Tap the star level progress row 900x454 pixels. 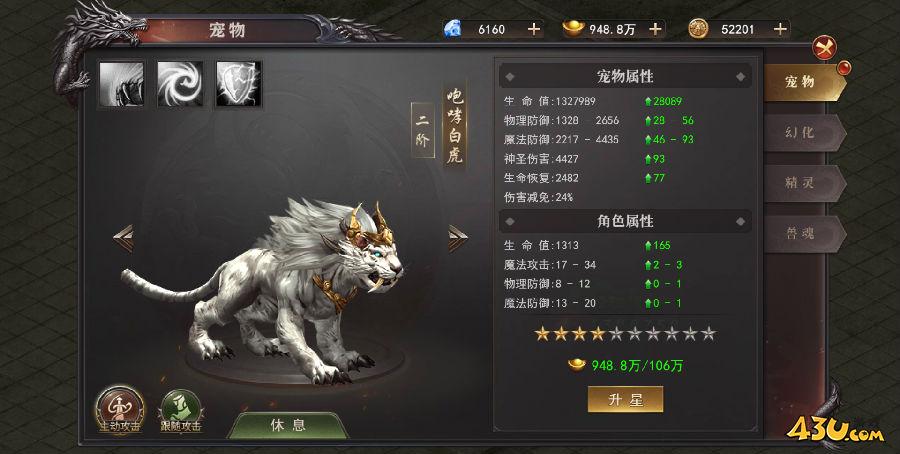625,333
